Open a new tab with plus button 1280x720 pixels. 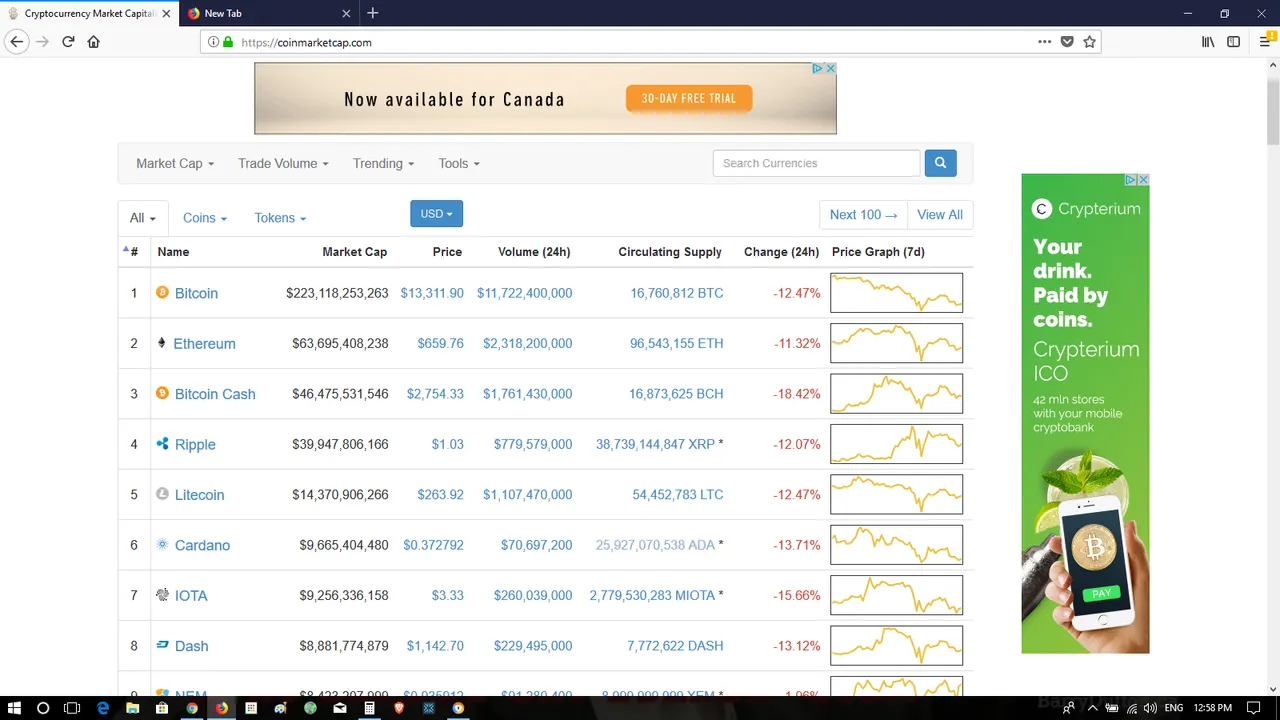click(372, 13)
